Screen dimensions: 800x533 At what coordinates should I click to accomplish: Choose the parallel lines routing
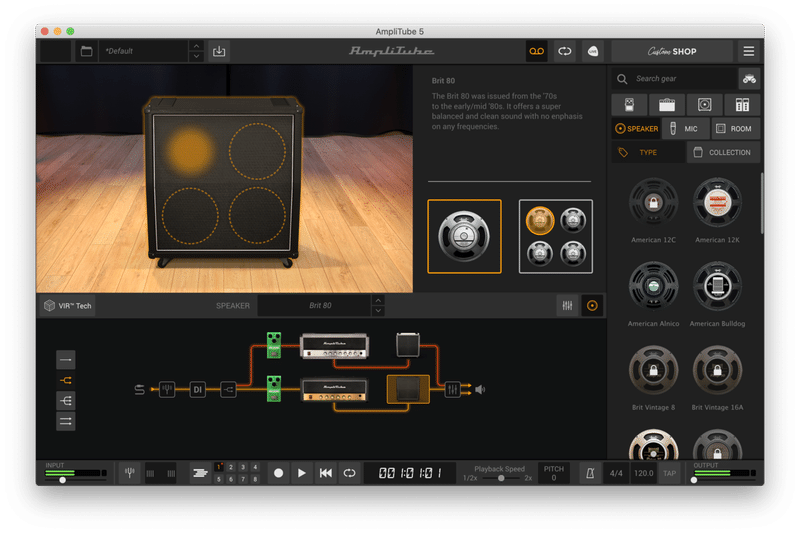[x=66, y=421]
